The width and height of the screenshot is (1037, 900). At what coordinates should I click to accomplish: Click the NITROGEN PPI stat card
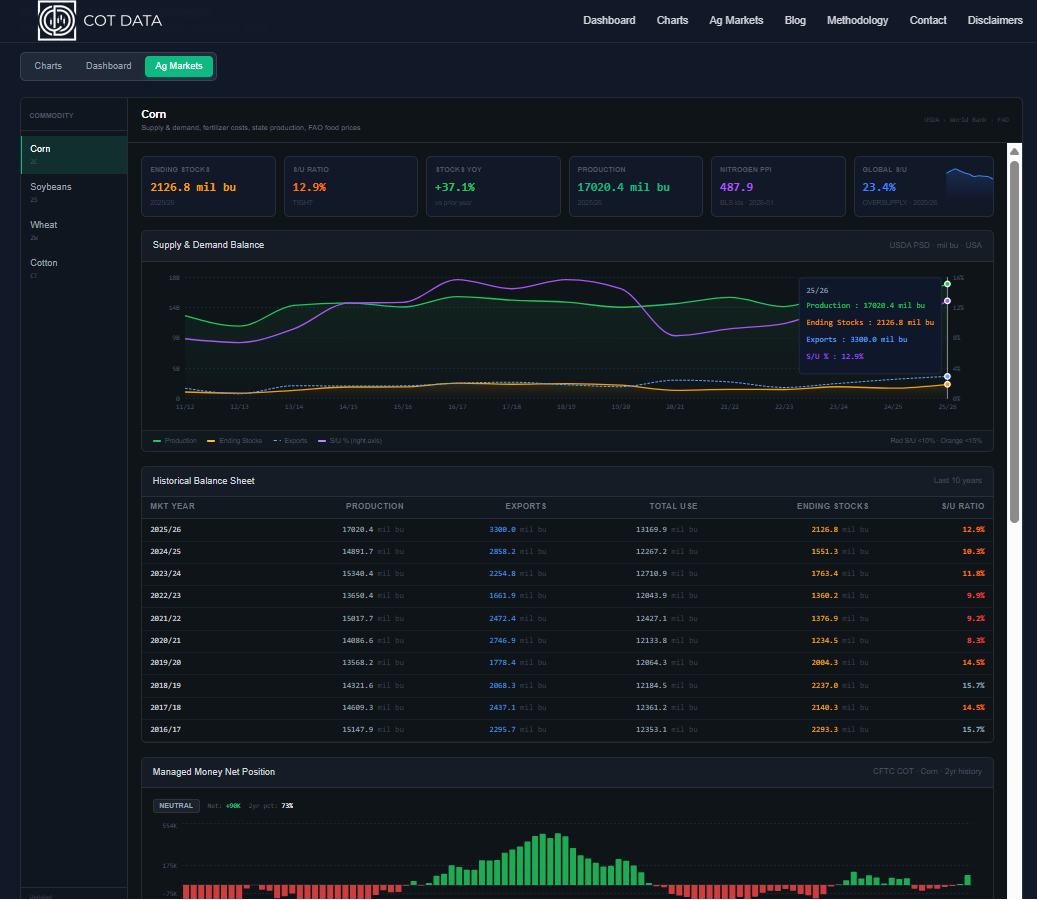pos(778,186)
